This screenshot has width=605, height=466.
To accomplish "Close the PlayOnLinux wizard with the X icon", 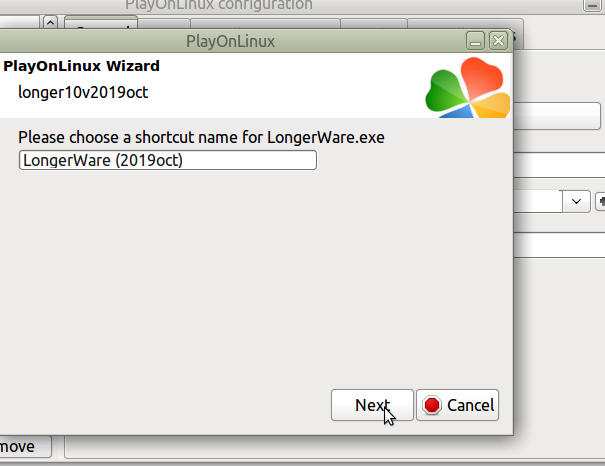I will coord(499,41).
